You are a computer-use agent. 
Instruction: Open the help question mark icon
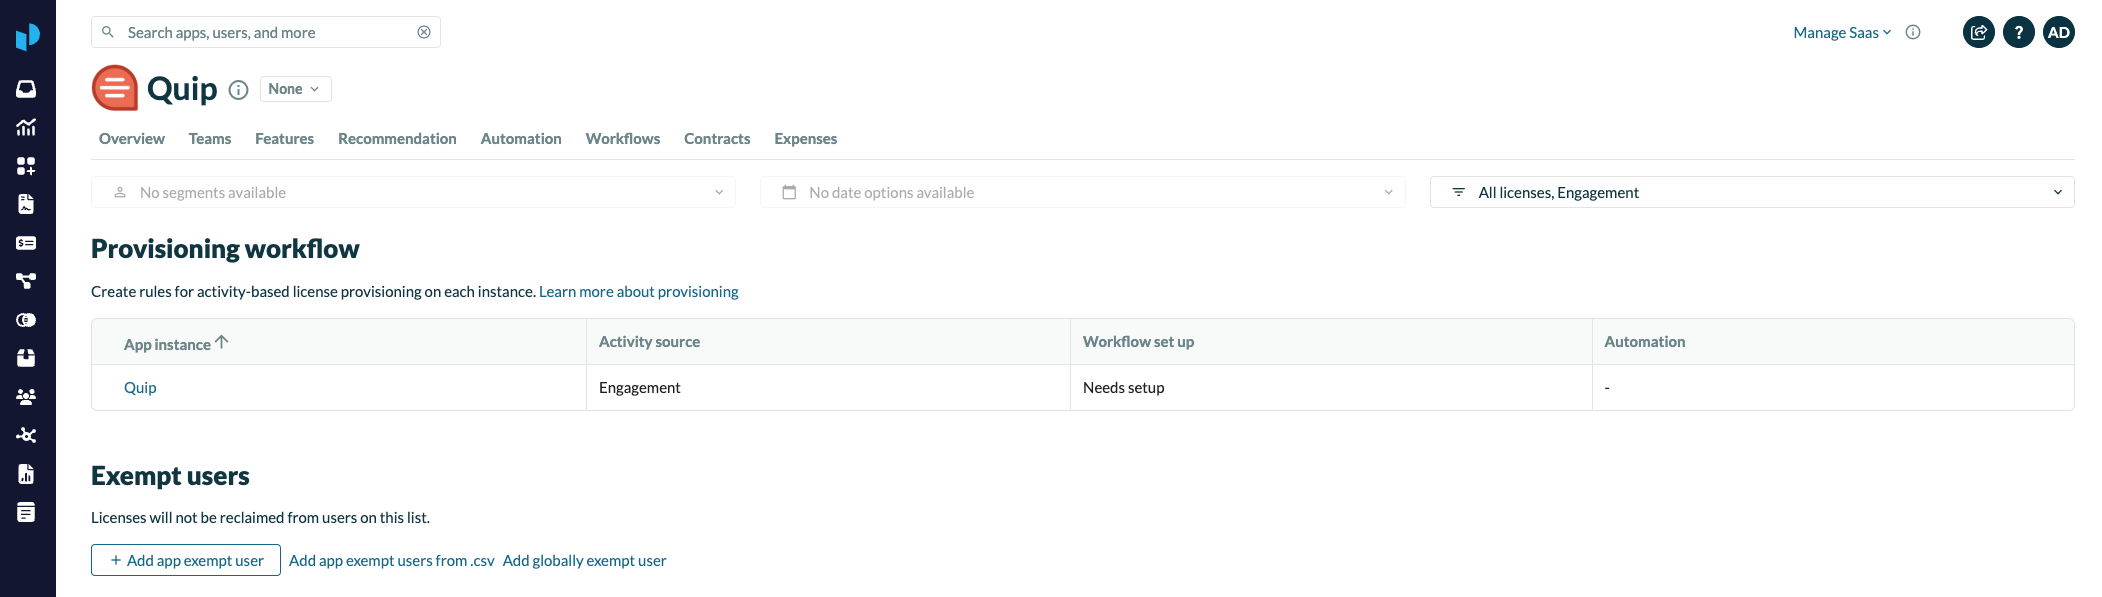2019,32
